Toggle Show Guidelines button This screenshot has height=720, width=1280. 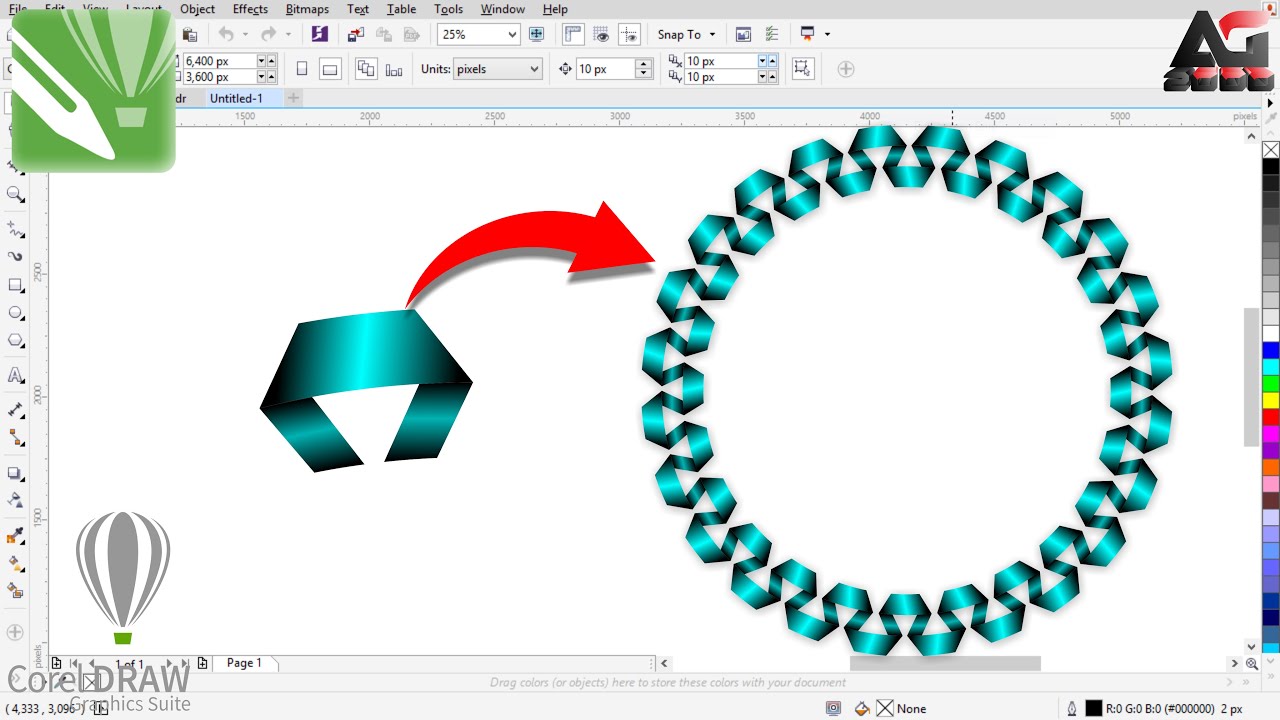pos(629,34)
